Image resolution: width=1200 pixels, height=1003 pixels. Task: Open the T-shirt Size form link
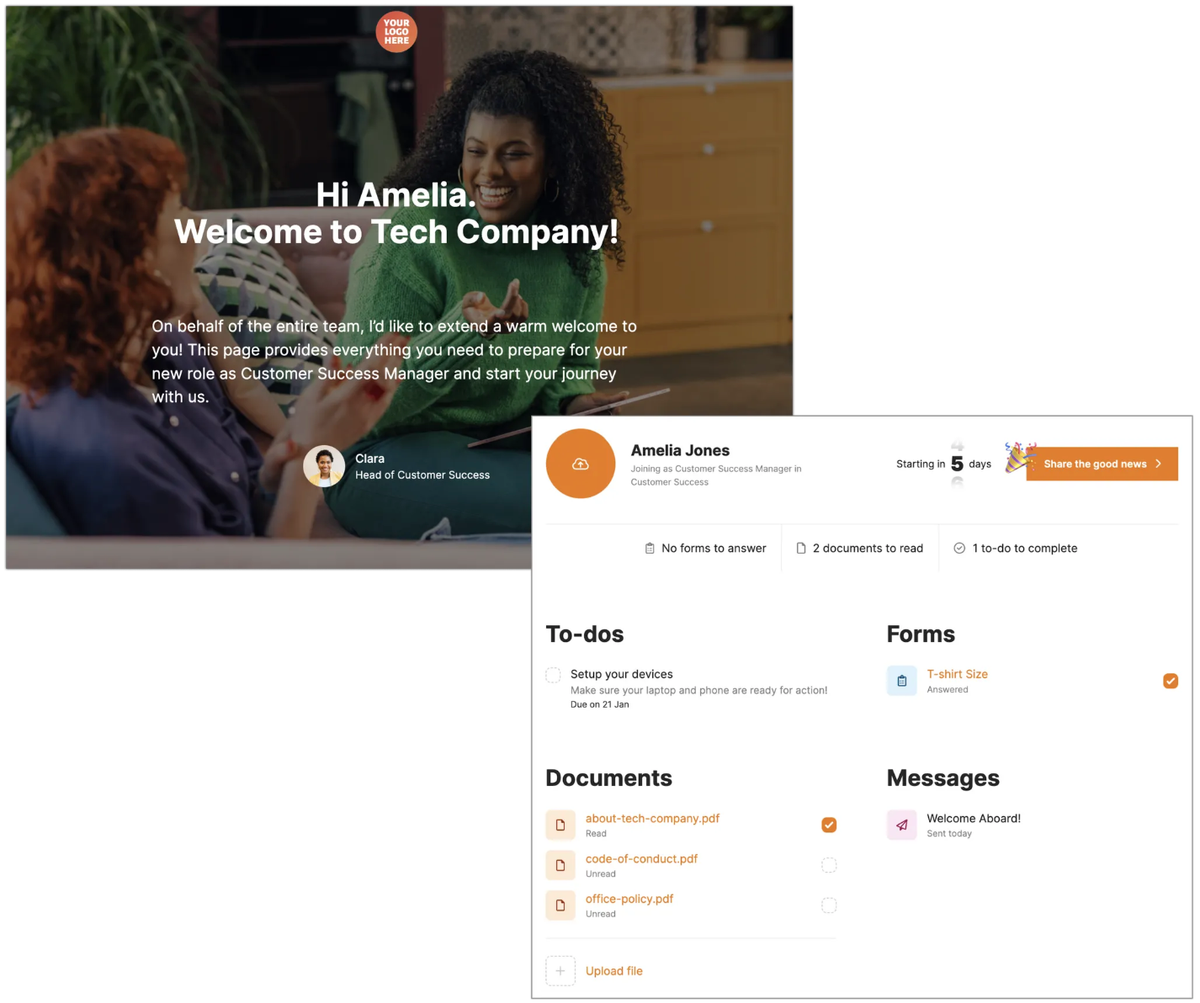point(957,674)
